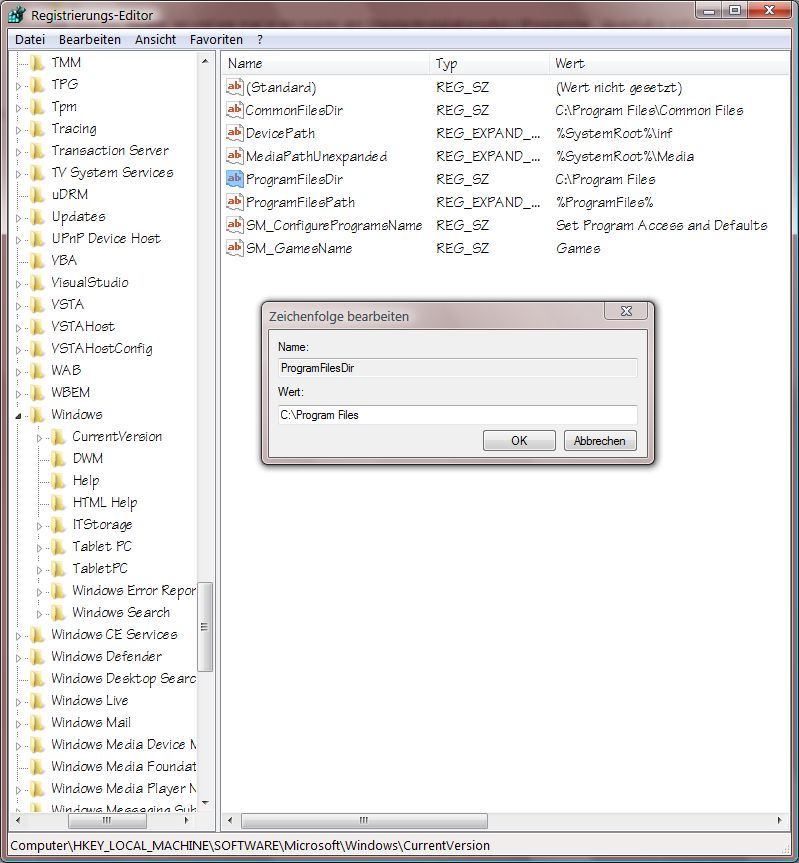Click the TMM folder icon
799x863 pixels.
pos(37,63)
